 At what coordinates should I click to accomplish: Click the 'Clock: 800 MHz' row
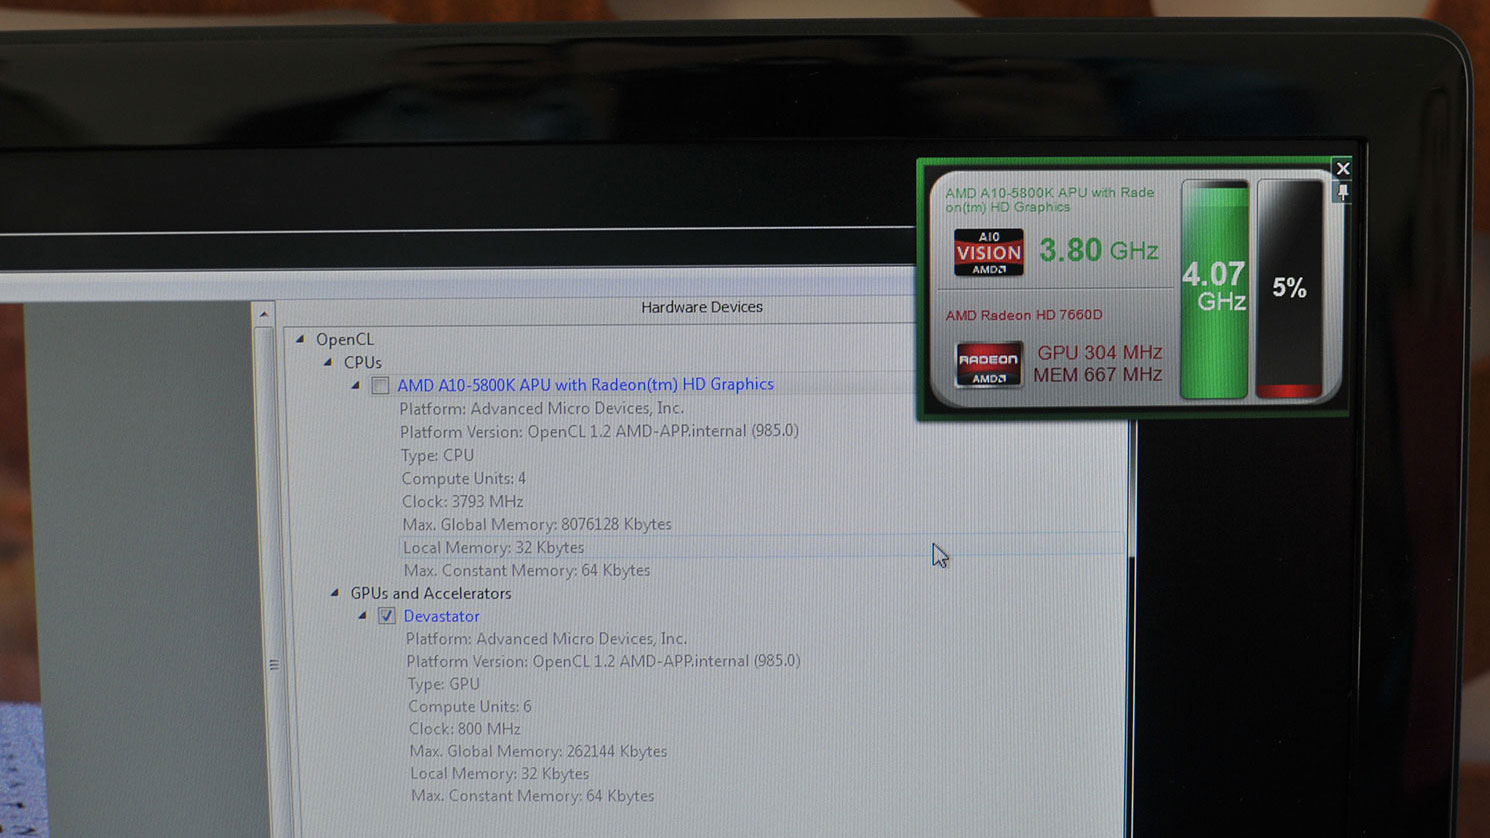click(x=464, y=729)
